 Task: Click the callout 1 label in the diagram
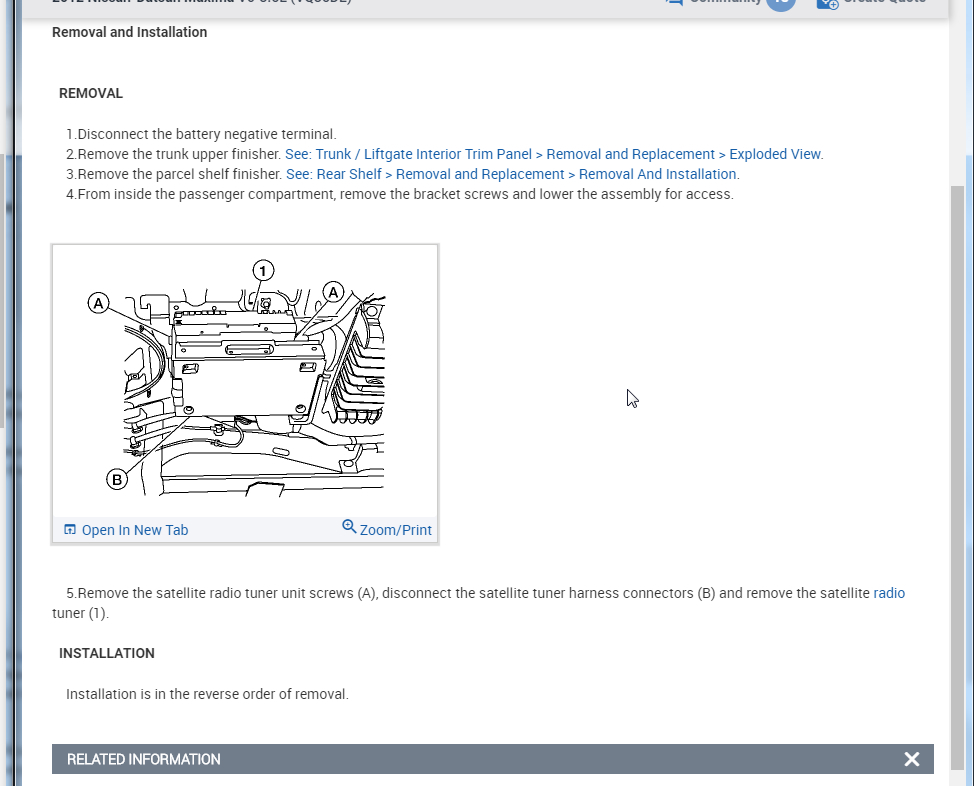(x=263, y=271)
